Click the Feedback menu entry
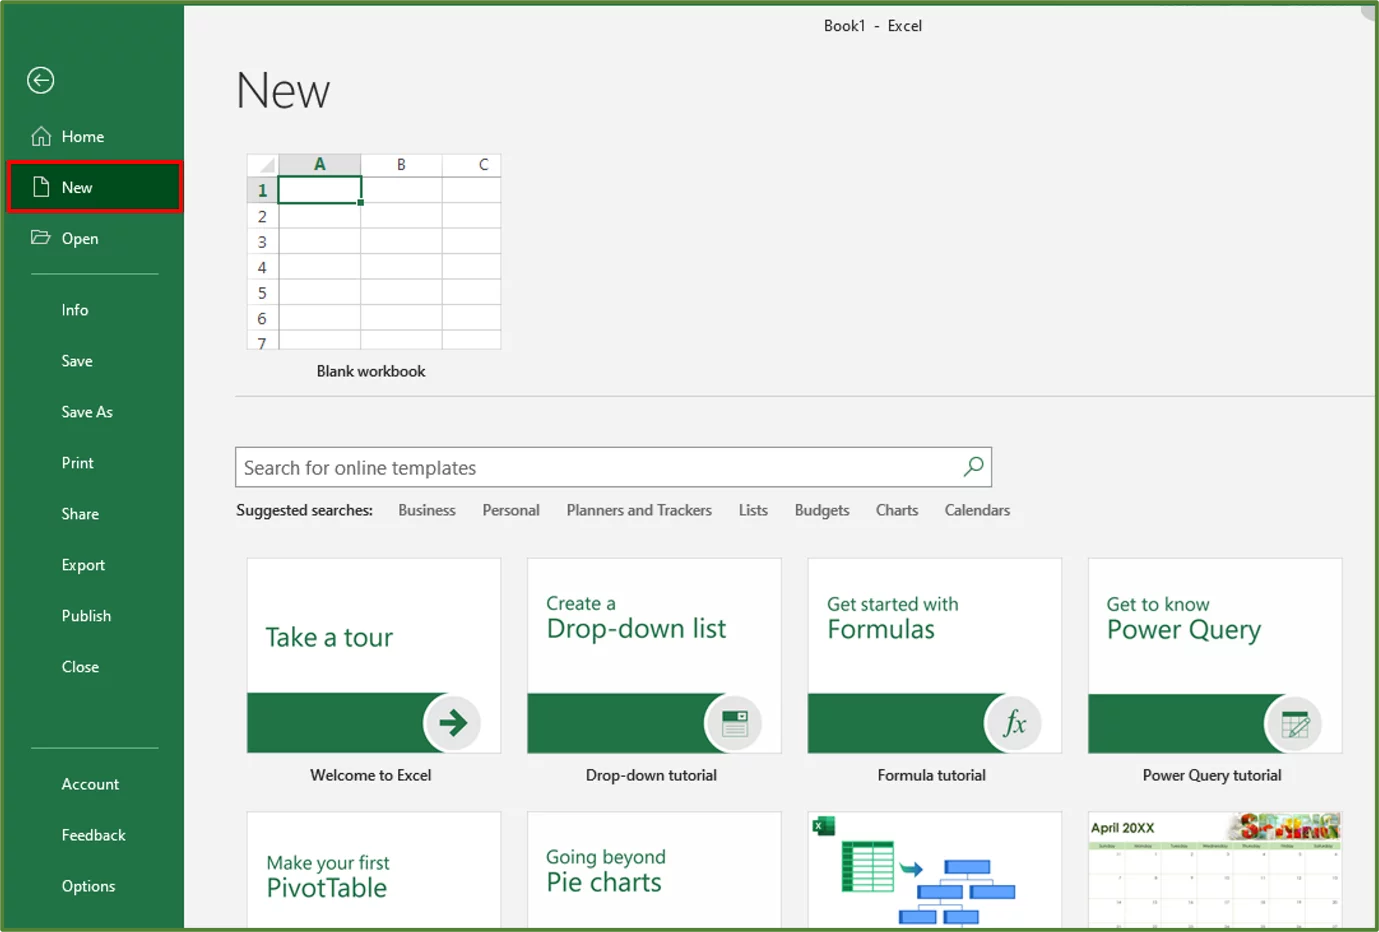 pos(93,834)
